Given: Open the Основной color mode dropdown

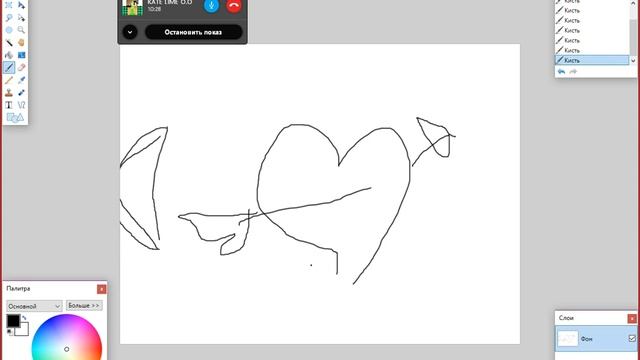Looking at the screenshot, I should [34, 306].
